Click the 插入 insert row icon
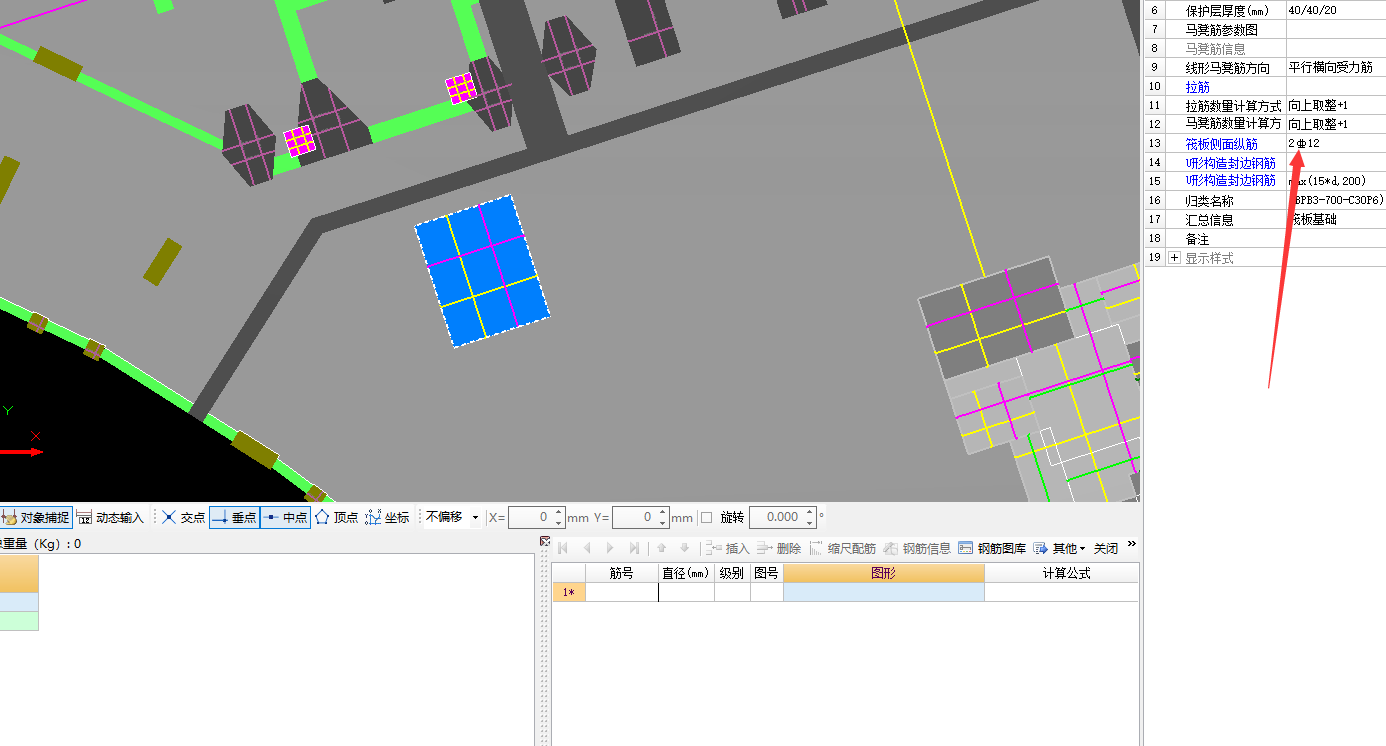 tap(726, 548)
